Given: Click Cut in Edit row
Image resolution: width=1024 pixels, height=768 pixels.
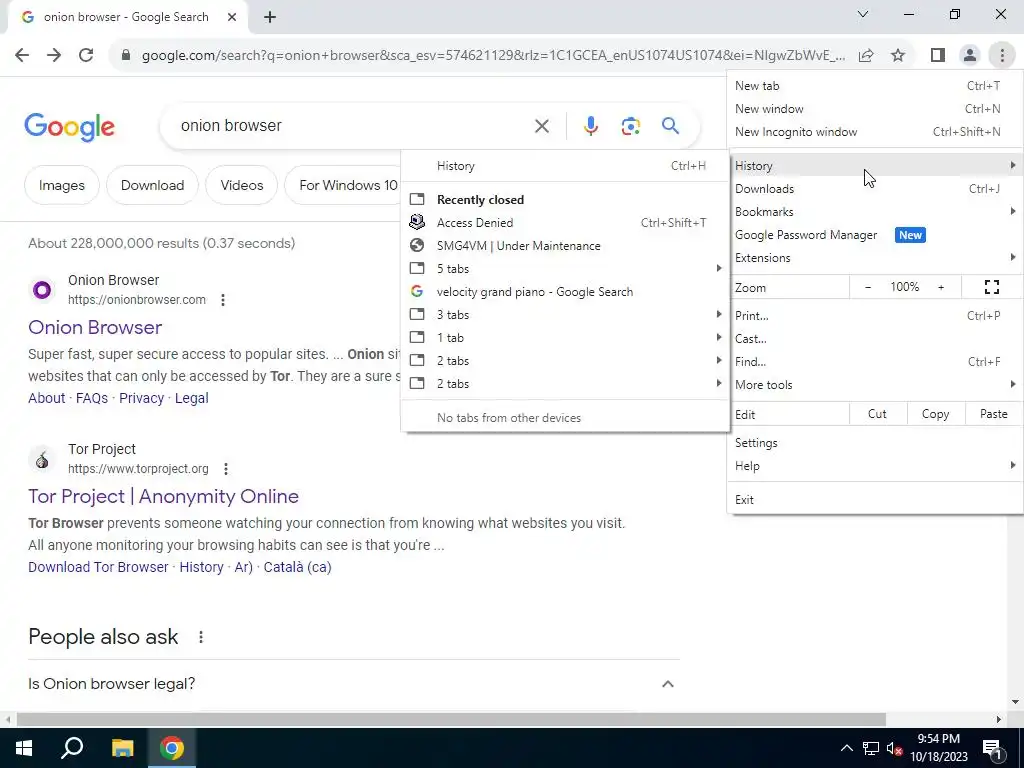Looking at the screenshot, I should tap(877, 414).
